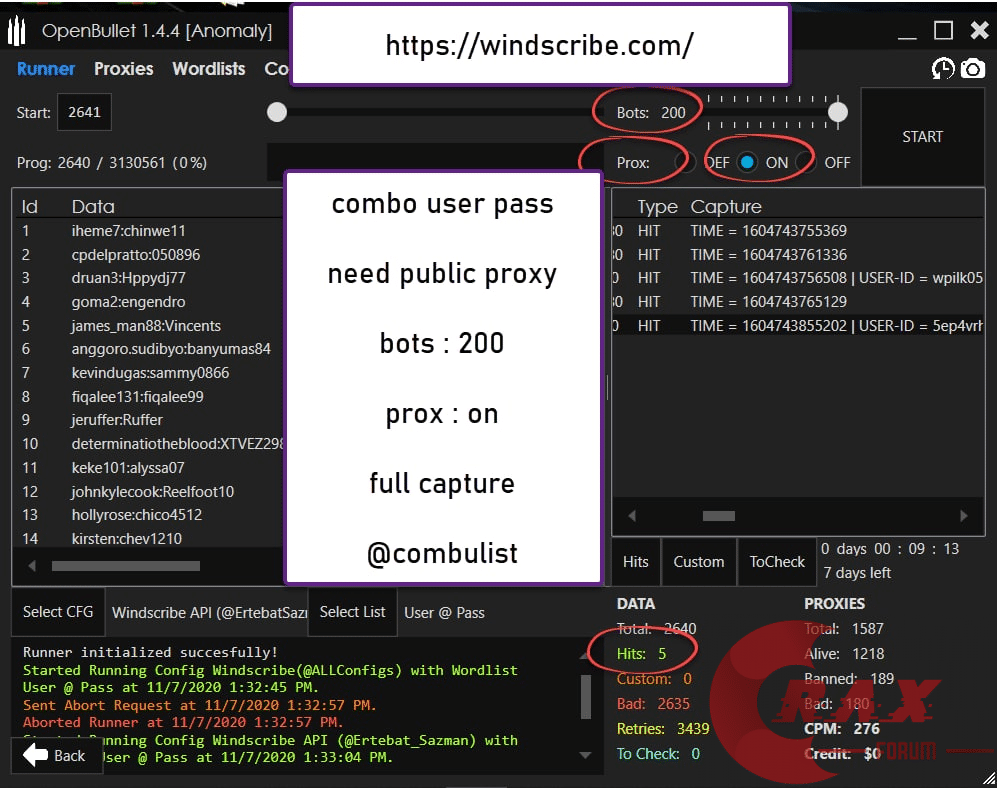
Task: Maximize the OpenBullet window
Action: [943, 30]
